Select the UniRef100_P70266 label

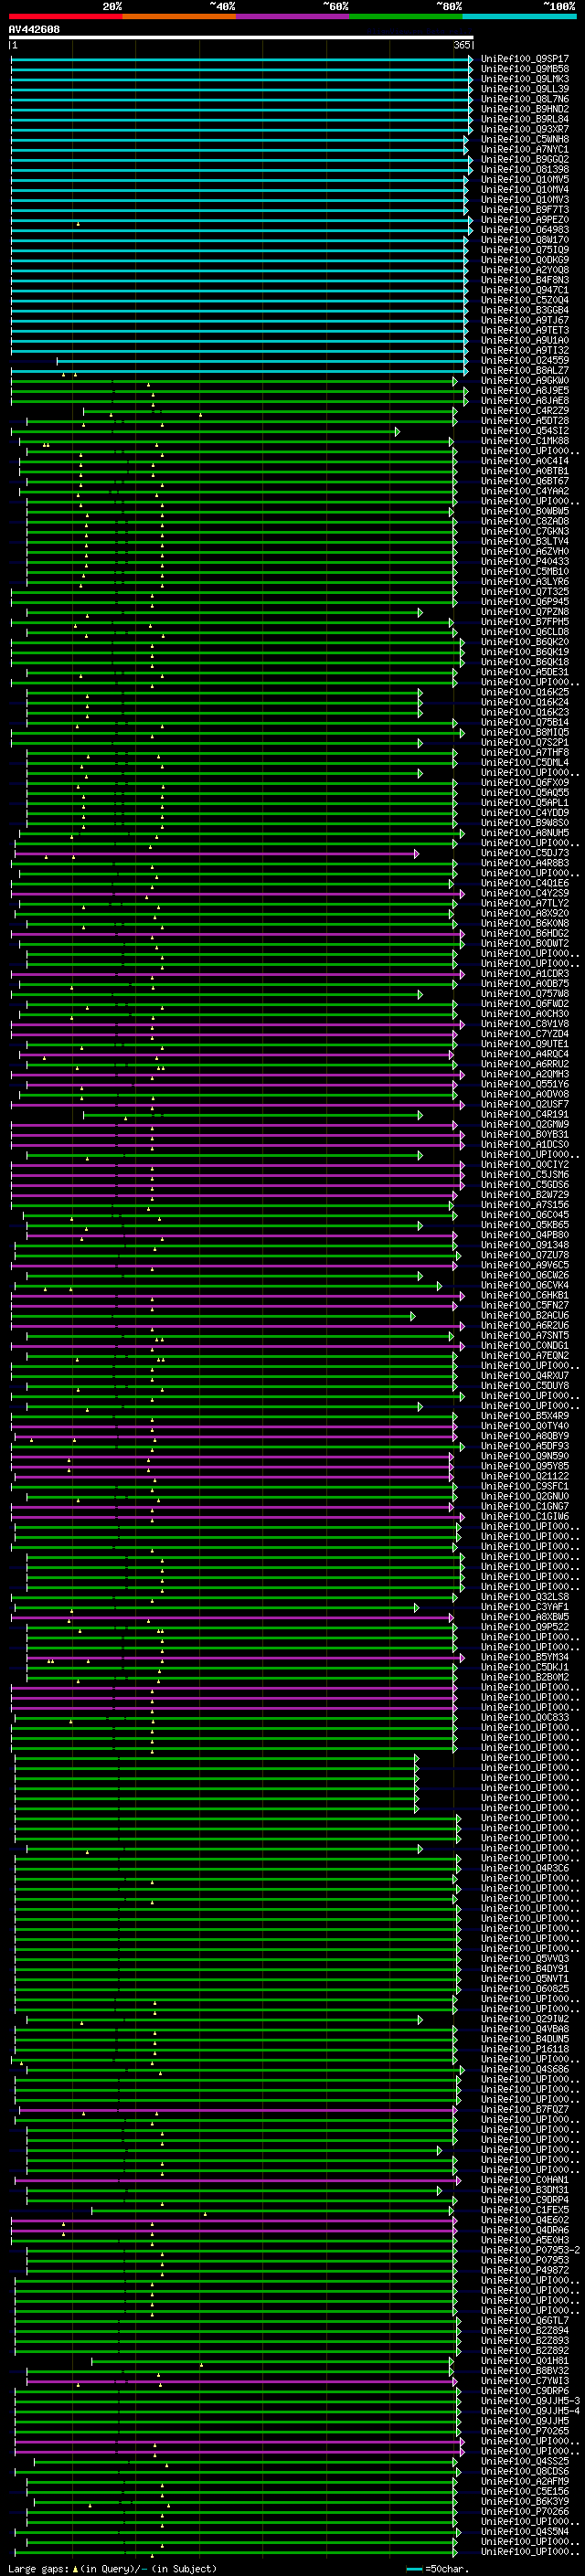524,2511
